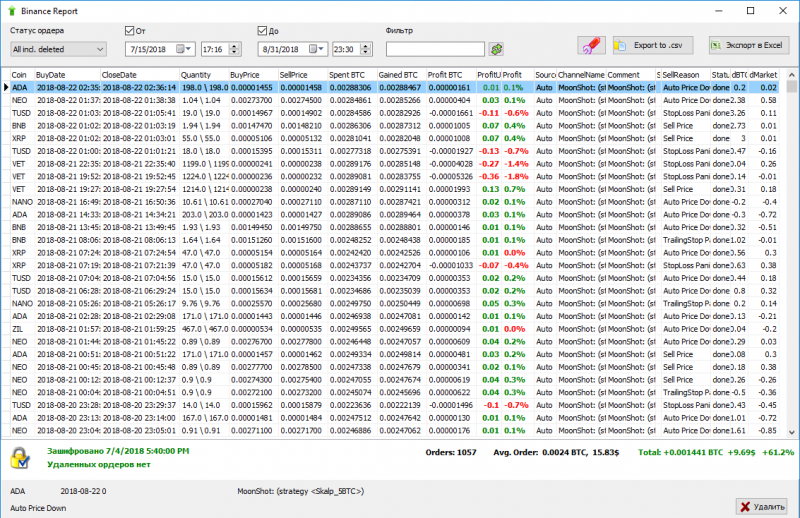Open the From date calendar picker
Viewport: 800px width, 518px height.
click(x=184, y=49)
